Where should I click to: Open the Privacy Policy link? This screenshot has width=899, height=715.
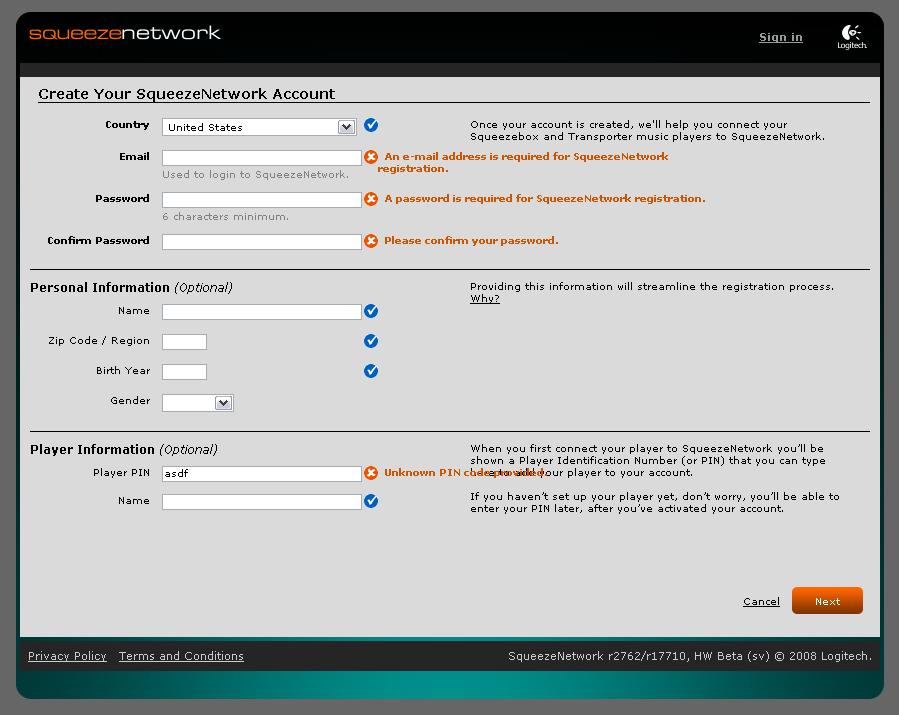67,656
